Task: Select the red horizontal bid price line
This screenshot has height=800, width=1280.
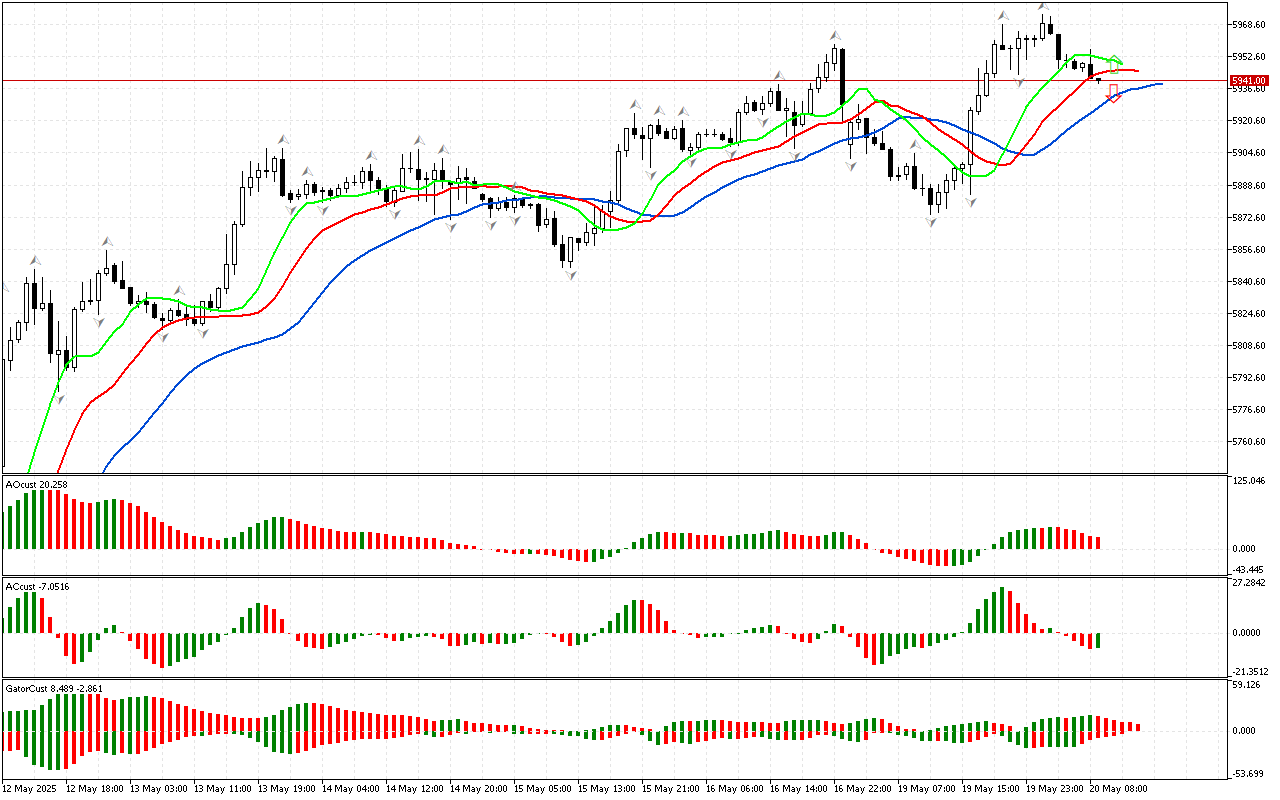Action: pyautogui.click(x=600, y=80)
